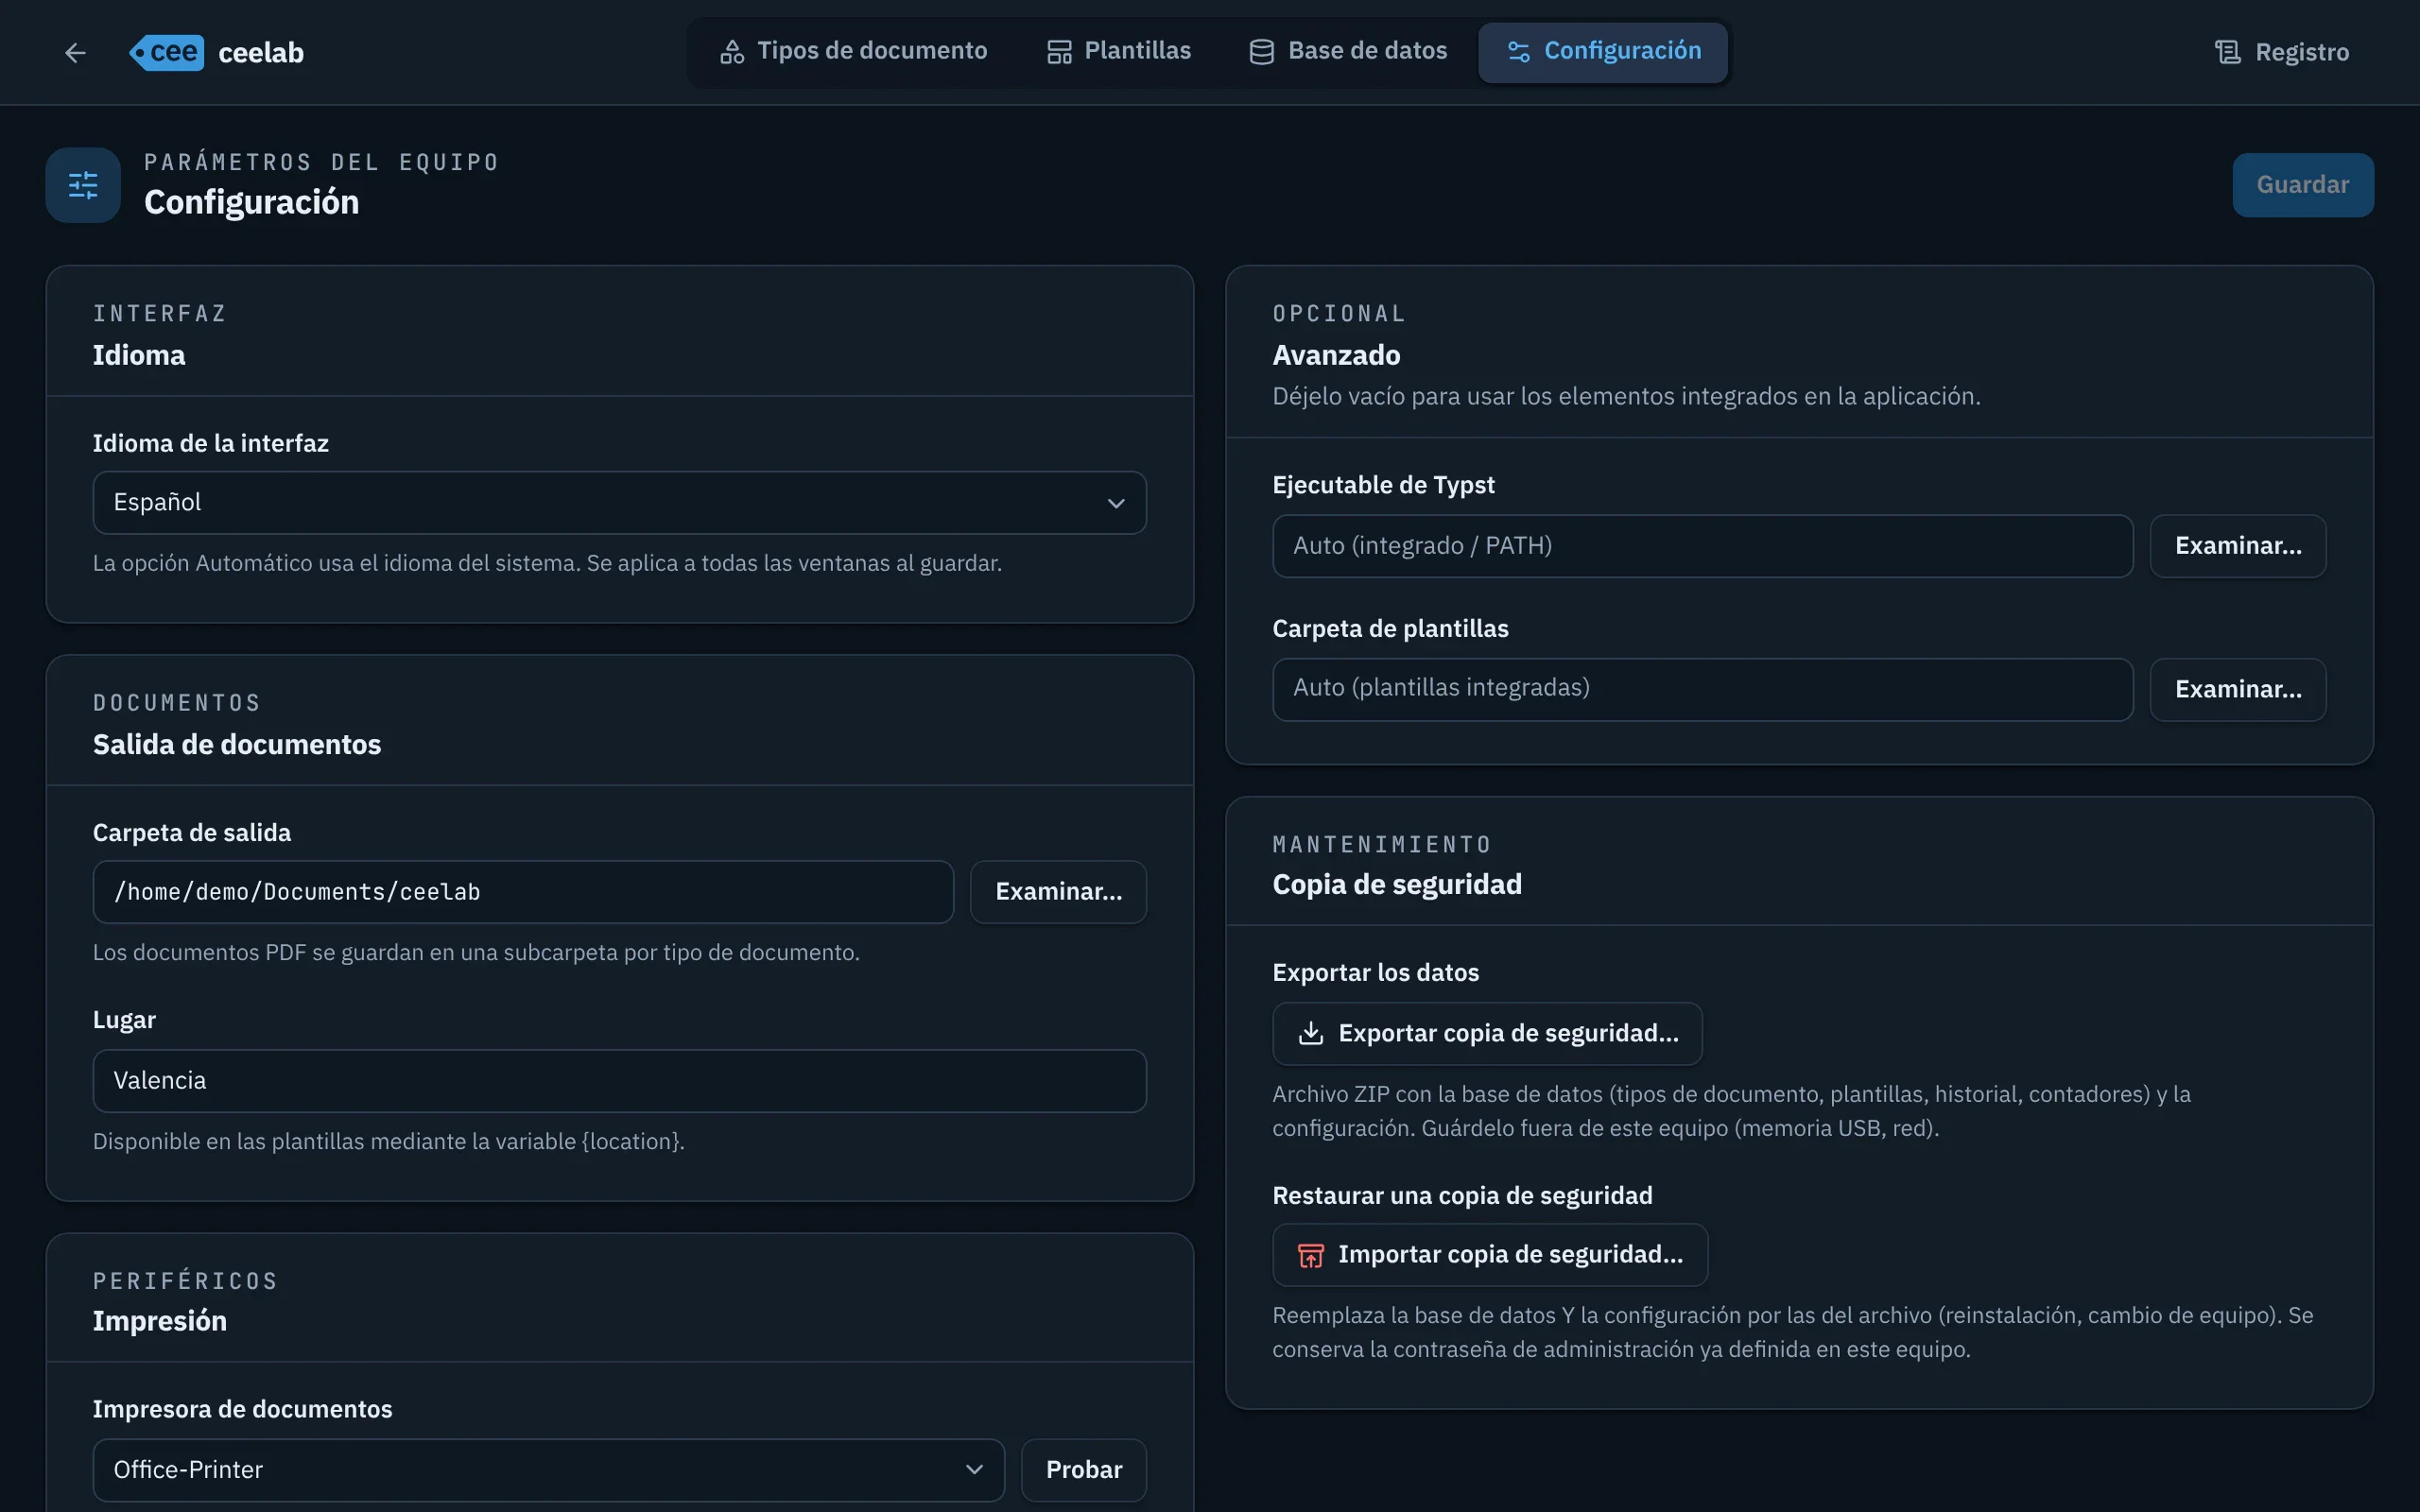Click the red import archive icon
Image resolution: width=2420 pixels, height=1512 pixels.
pyautogui.click(x=1310, y=1255)
